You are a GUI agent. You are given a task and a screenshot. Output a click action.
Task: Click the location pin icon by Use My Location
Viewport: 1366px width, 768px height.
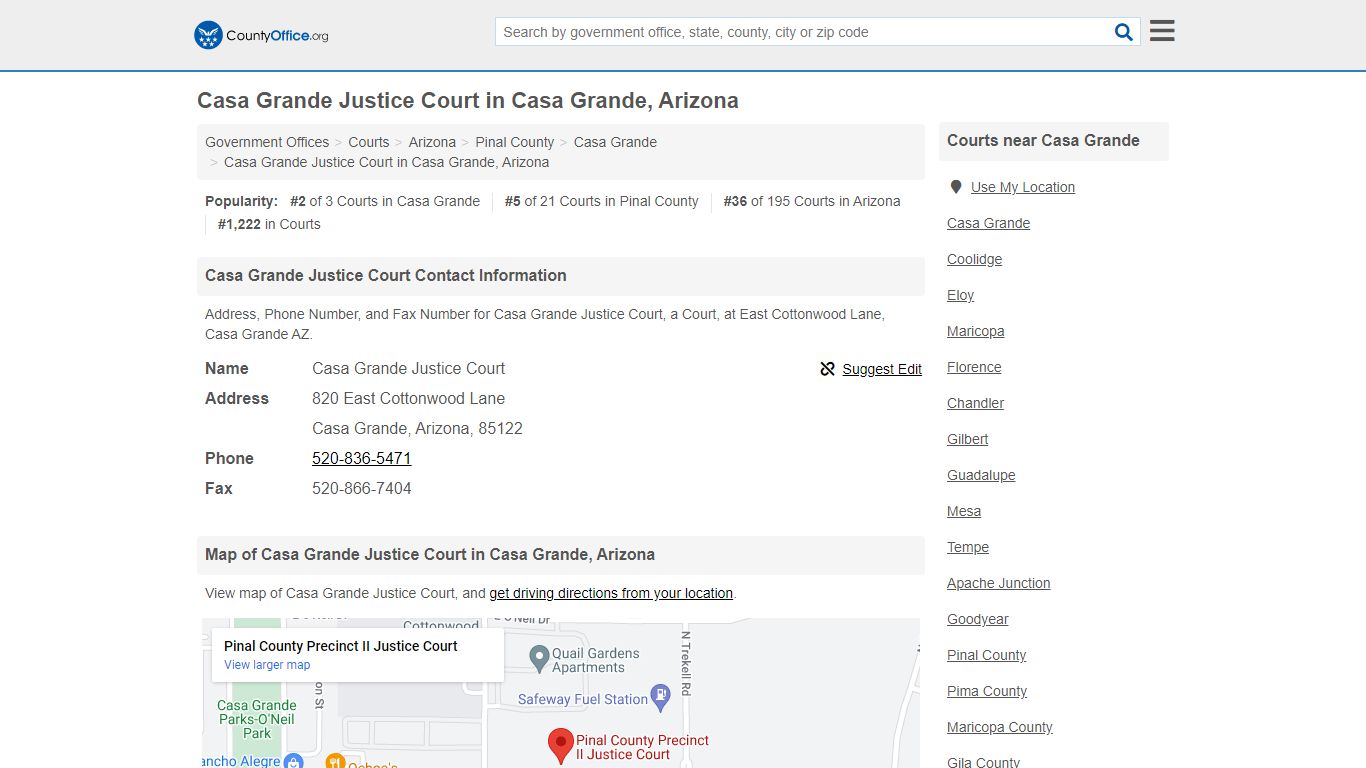point(956,187)
